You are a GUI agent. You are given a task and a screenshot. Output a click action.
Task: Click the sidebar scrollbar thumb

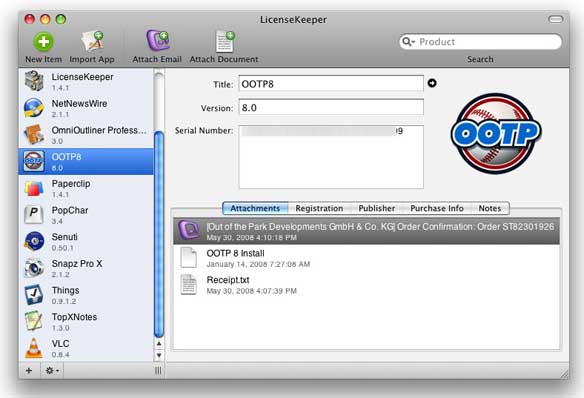[x=159, y=235]
